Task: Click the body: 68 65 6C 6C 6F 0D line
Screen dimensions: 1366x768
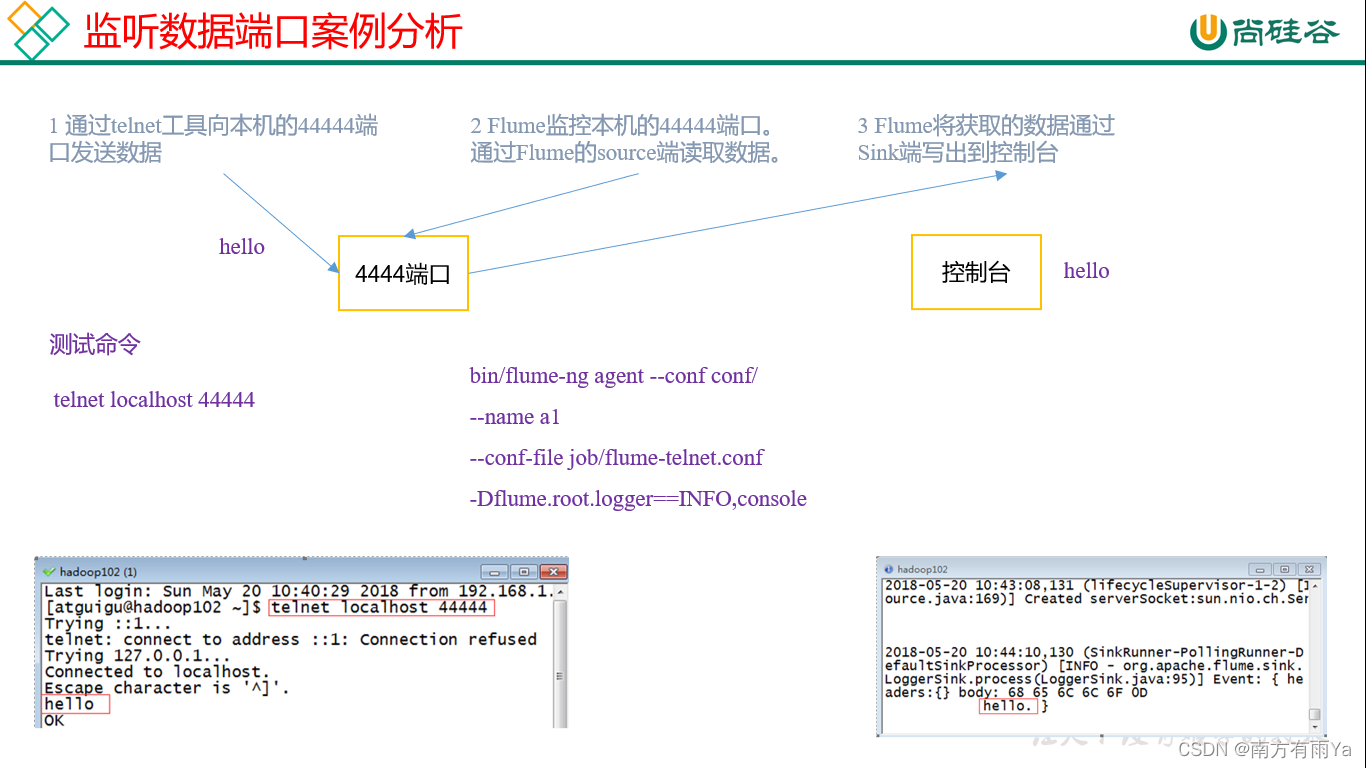Action: pyautogui.click(x=1016, y=693)
